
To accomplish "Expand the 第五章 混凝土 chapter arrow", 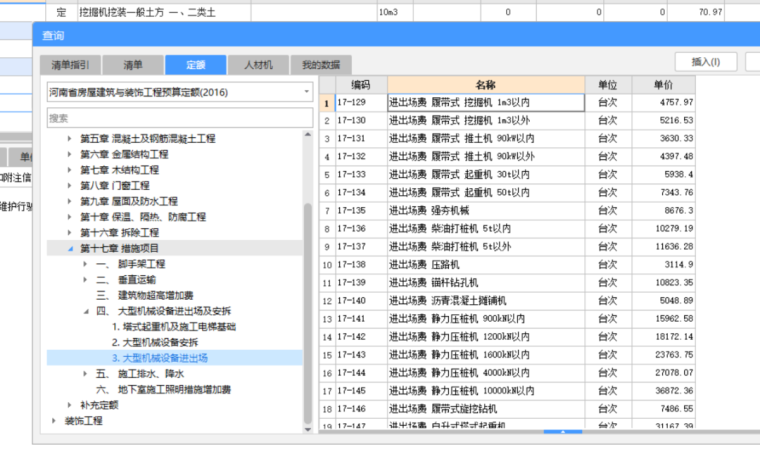I will tap(70, 139).
